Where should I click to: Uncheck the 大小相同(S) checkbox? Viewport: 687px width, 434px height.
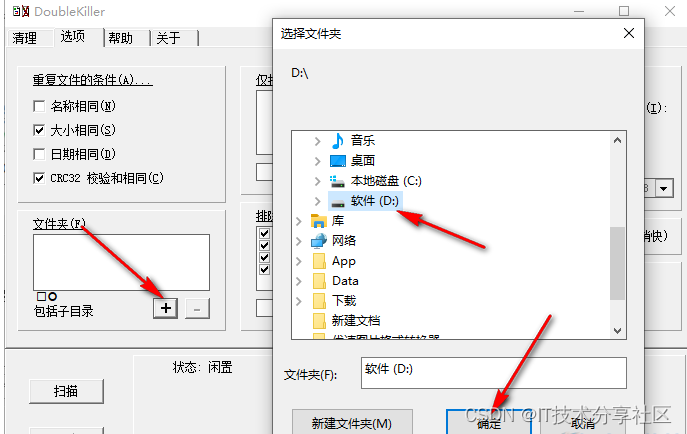tap(39, 130)
